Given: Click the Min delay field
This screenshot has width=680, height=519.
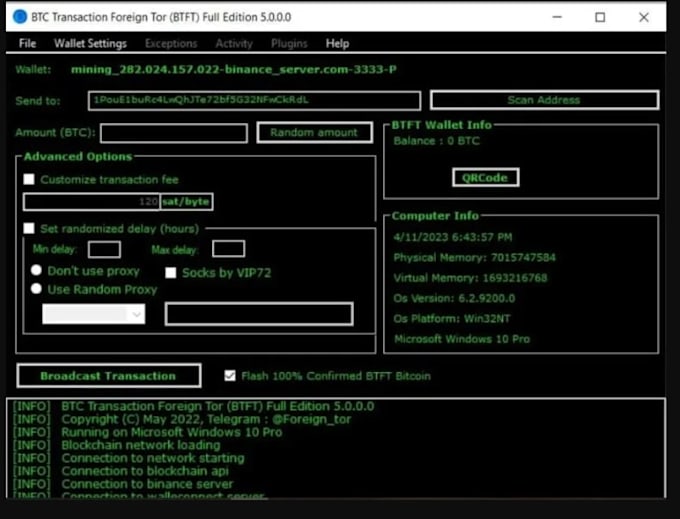Looking at the screenshot, I should pyautogui.click(x=104, y=249).
